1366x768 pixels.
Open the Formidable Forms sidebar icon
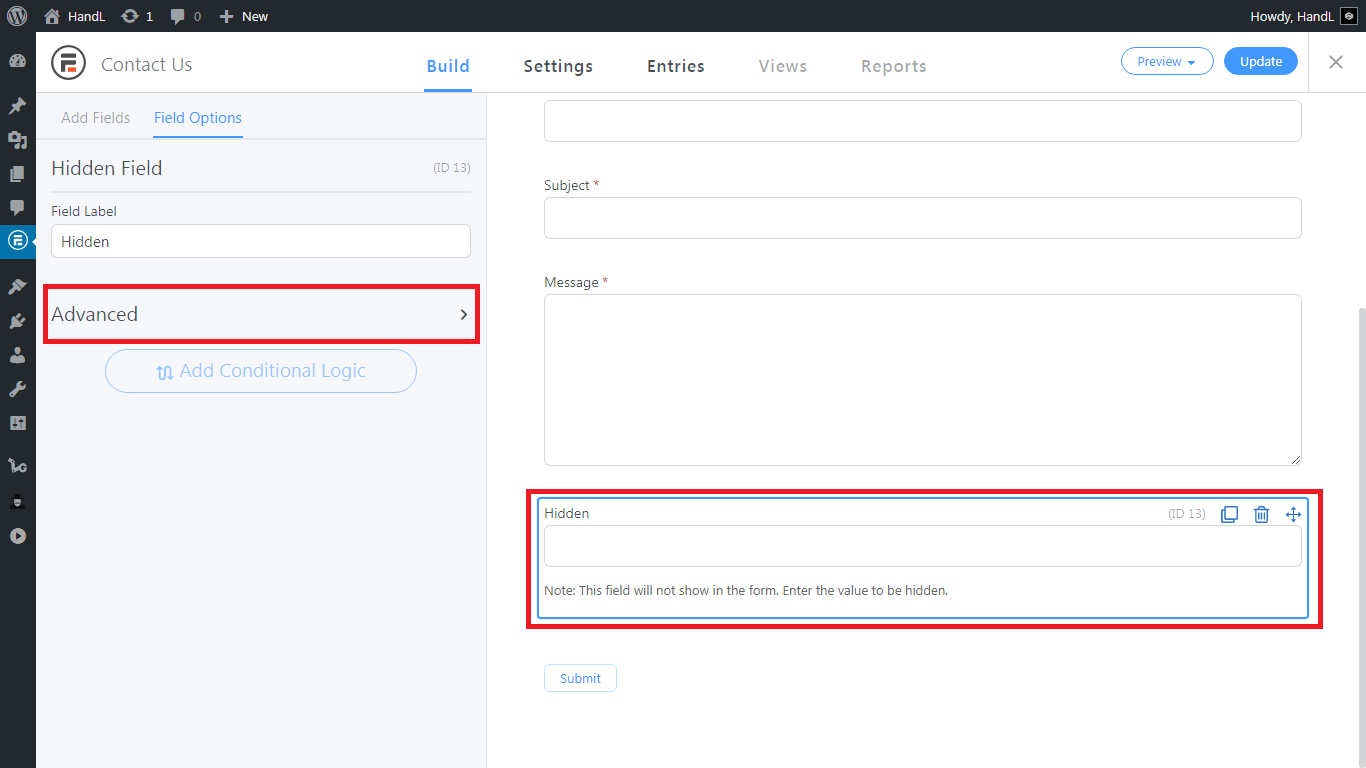pyautogui.click(x=17, y=240)
